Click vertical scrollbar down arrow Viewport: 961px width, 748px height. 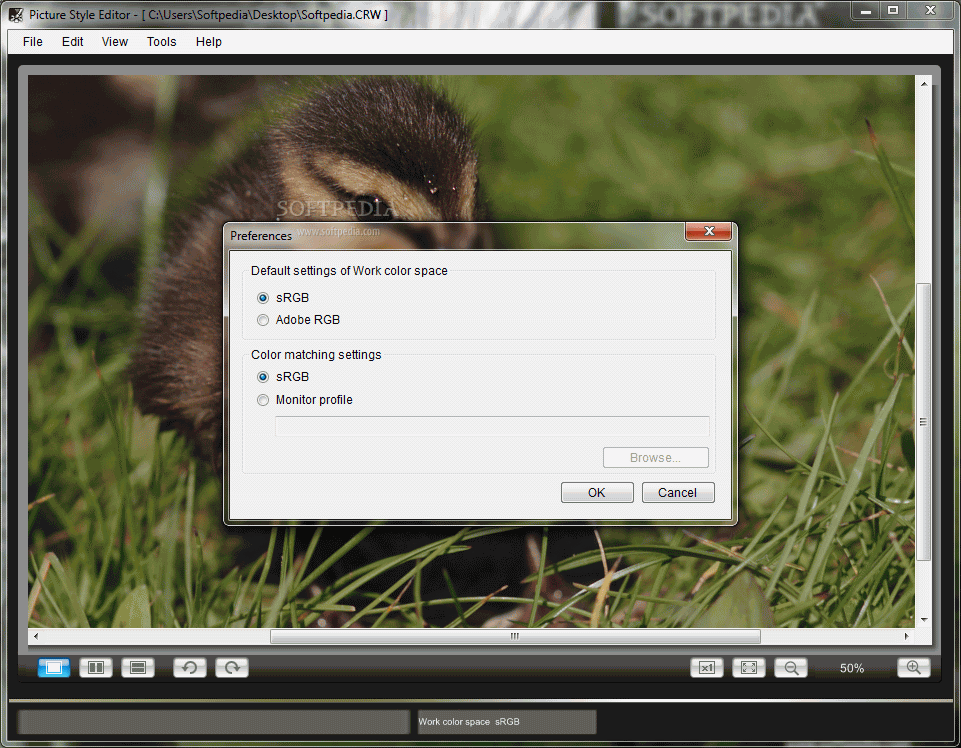pos(924,620)
